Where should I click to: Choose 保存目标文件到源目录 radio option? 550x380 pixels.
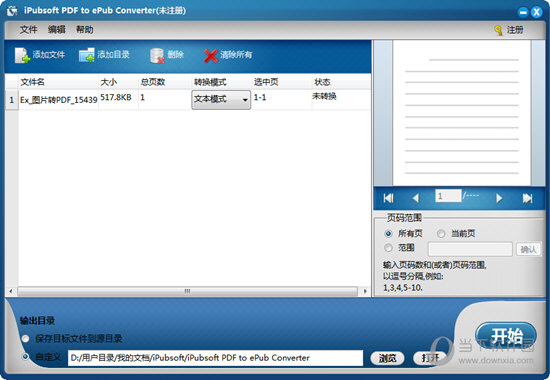click(x=25, y=339)
